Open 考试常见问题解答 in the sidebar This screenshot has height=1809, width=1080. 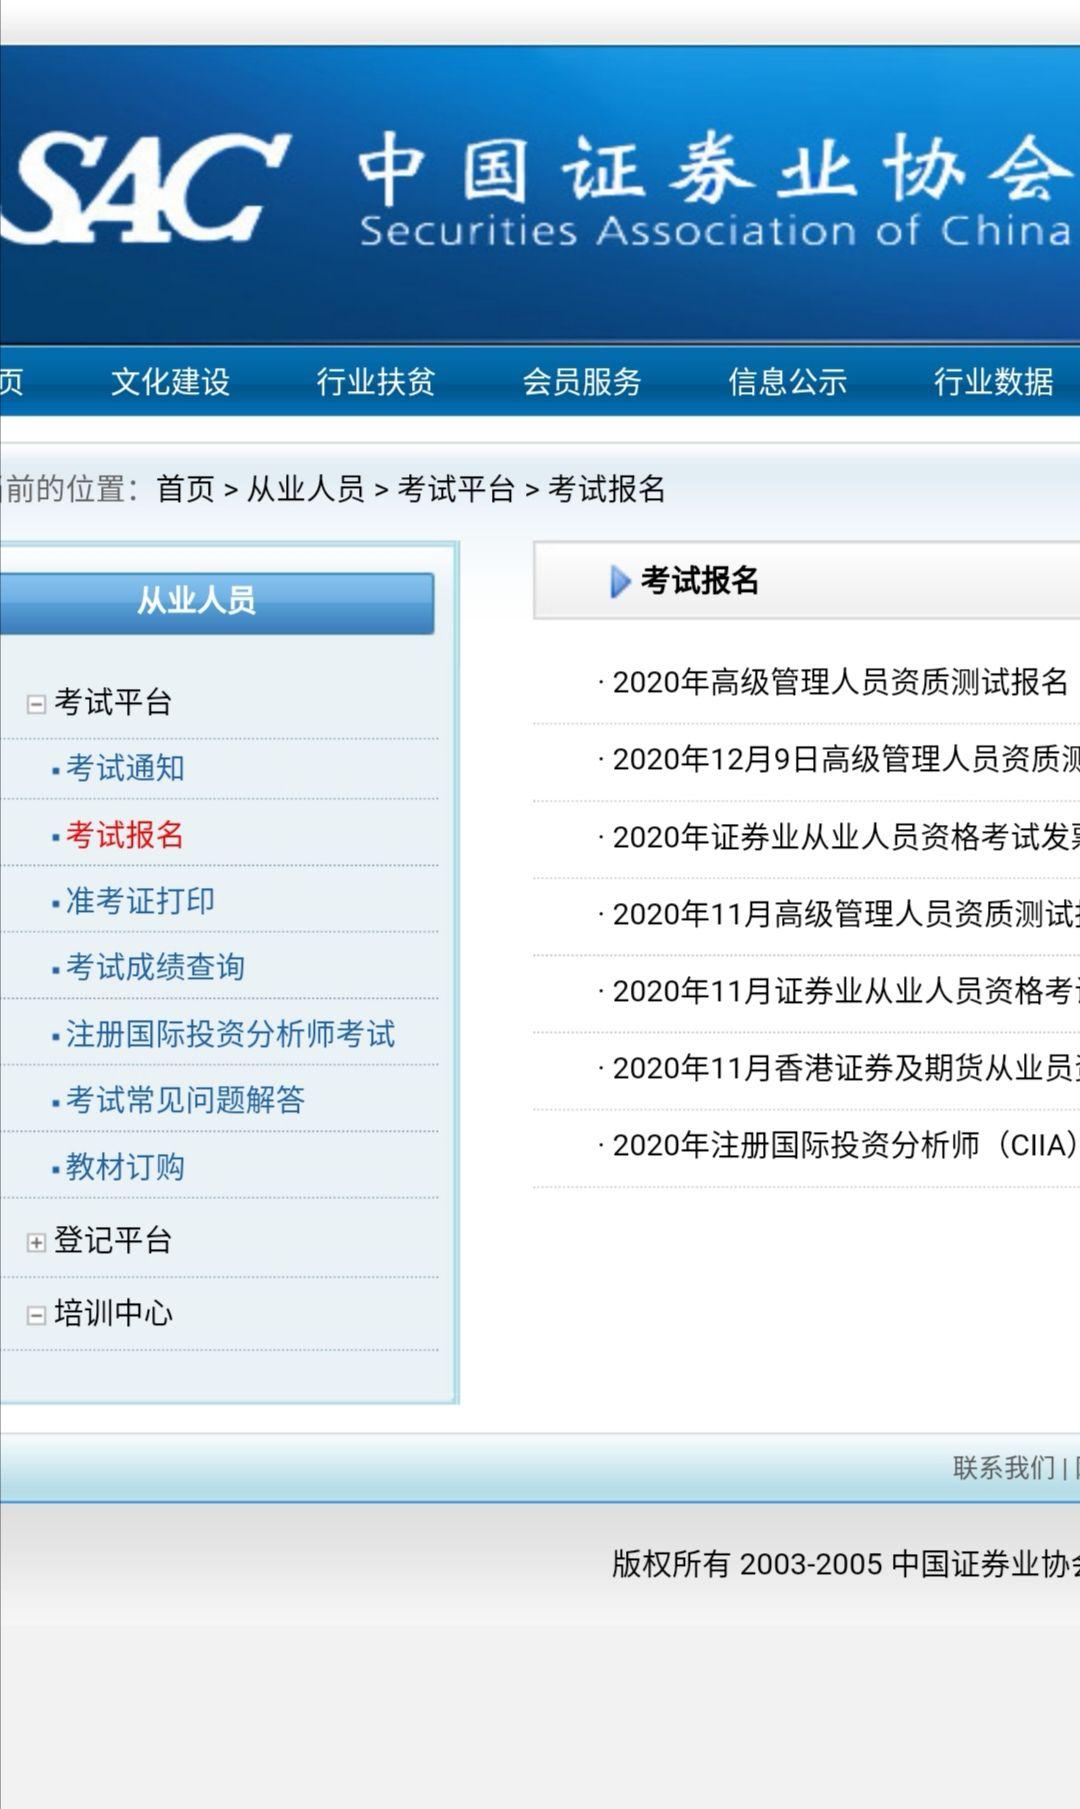click(x=185, y=1100)
